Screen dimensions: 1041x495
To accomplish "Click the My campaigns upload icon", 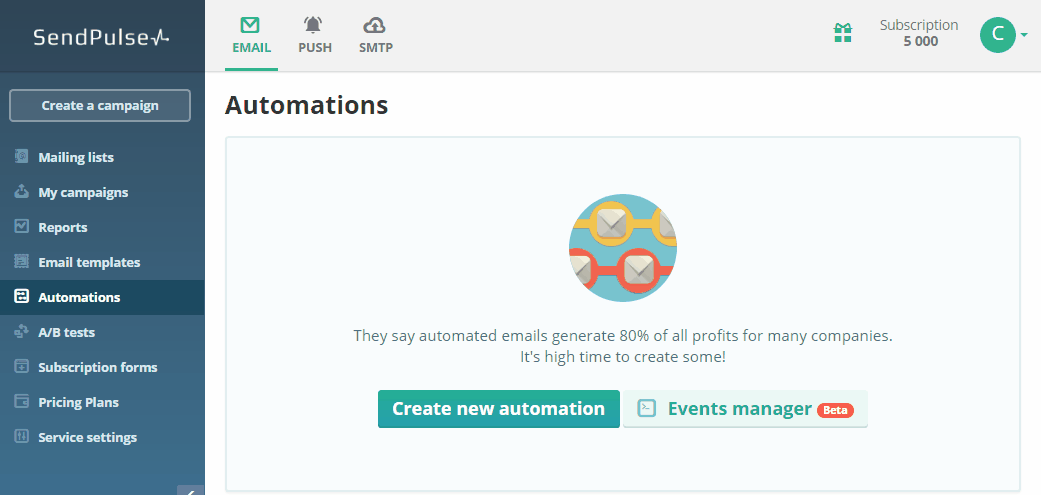I will tap(22, 192).
